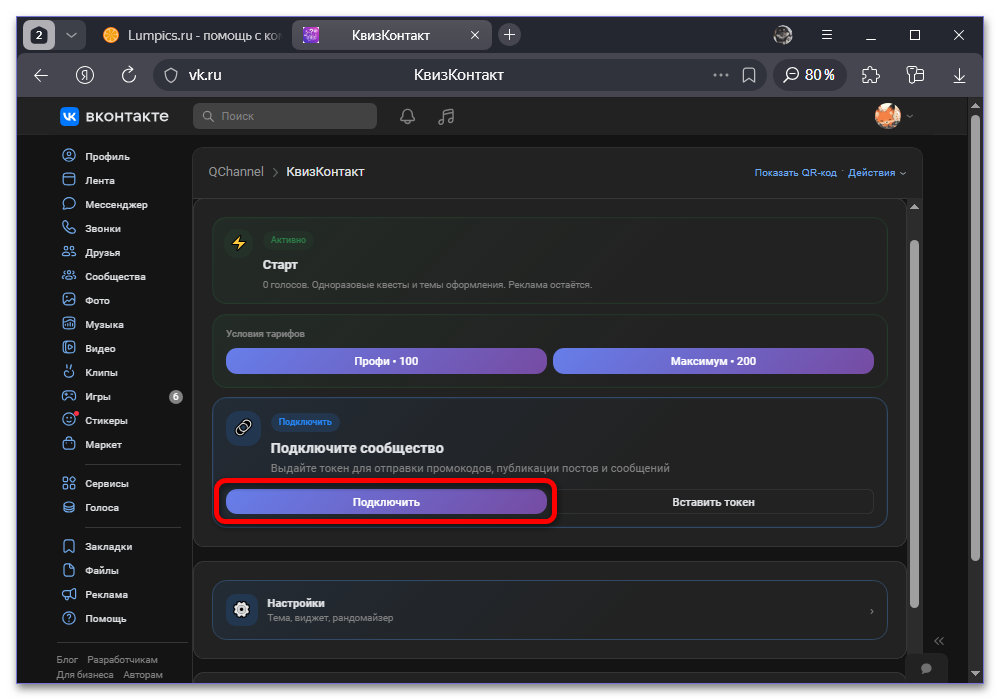This screenshot has height=700, width=1000.
Task: Open Закладки bookmarks
Action: click(x=97, y=546)
